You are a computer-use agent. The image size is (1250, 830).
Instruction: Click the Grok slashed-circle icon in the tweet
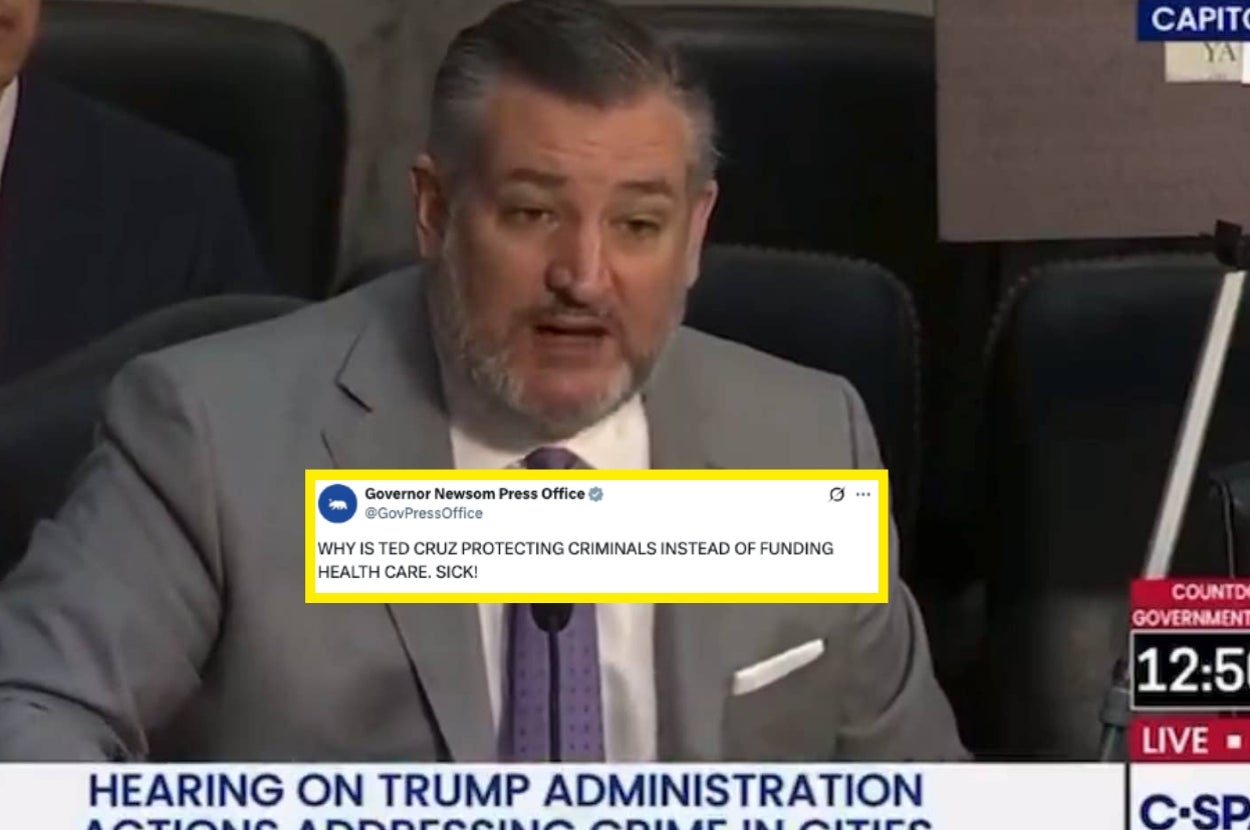(x=837, y=494)
